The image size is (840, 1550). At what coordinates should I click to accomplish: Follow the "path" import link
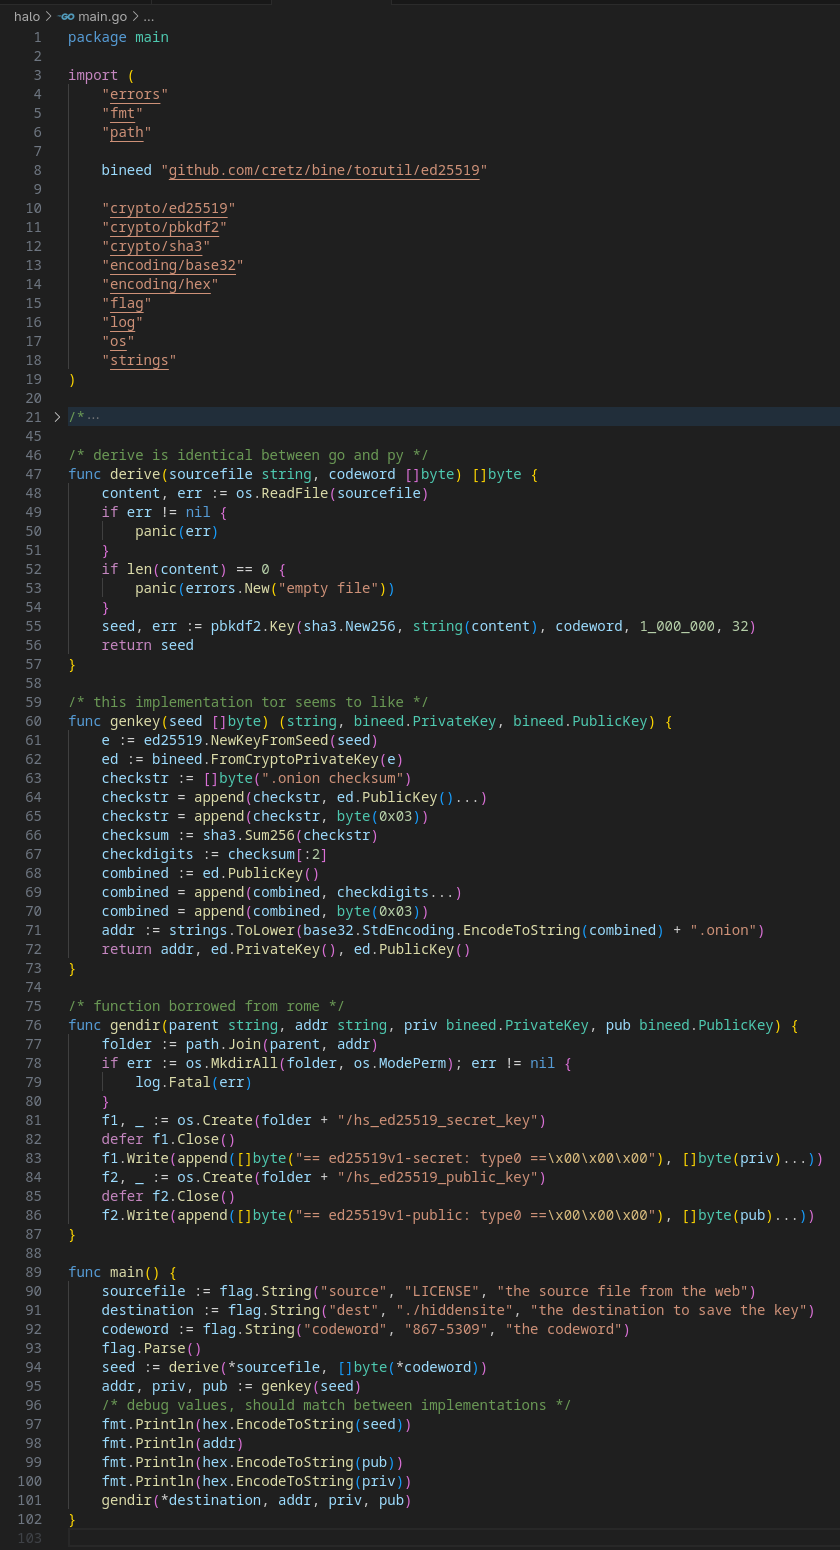point(127,132)
